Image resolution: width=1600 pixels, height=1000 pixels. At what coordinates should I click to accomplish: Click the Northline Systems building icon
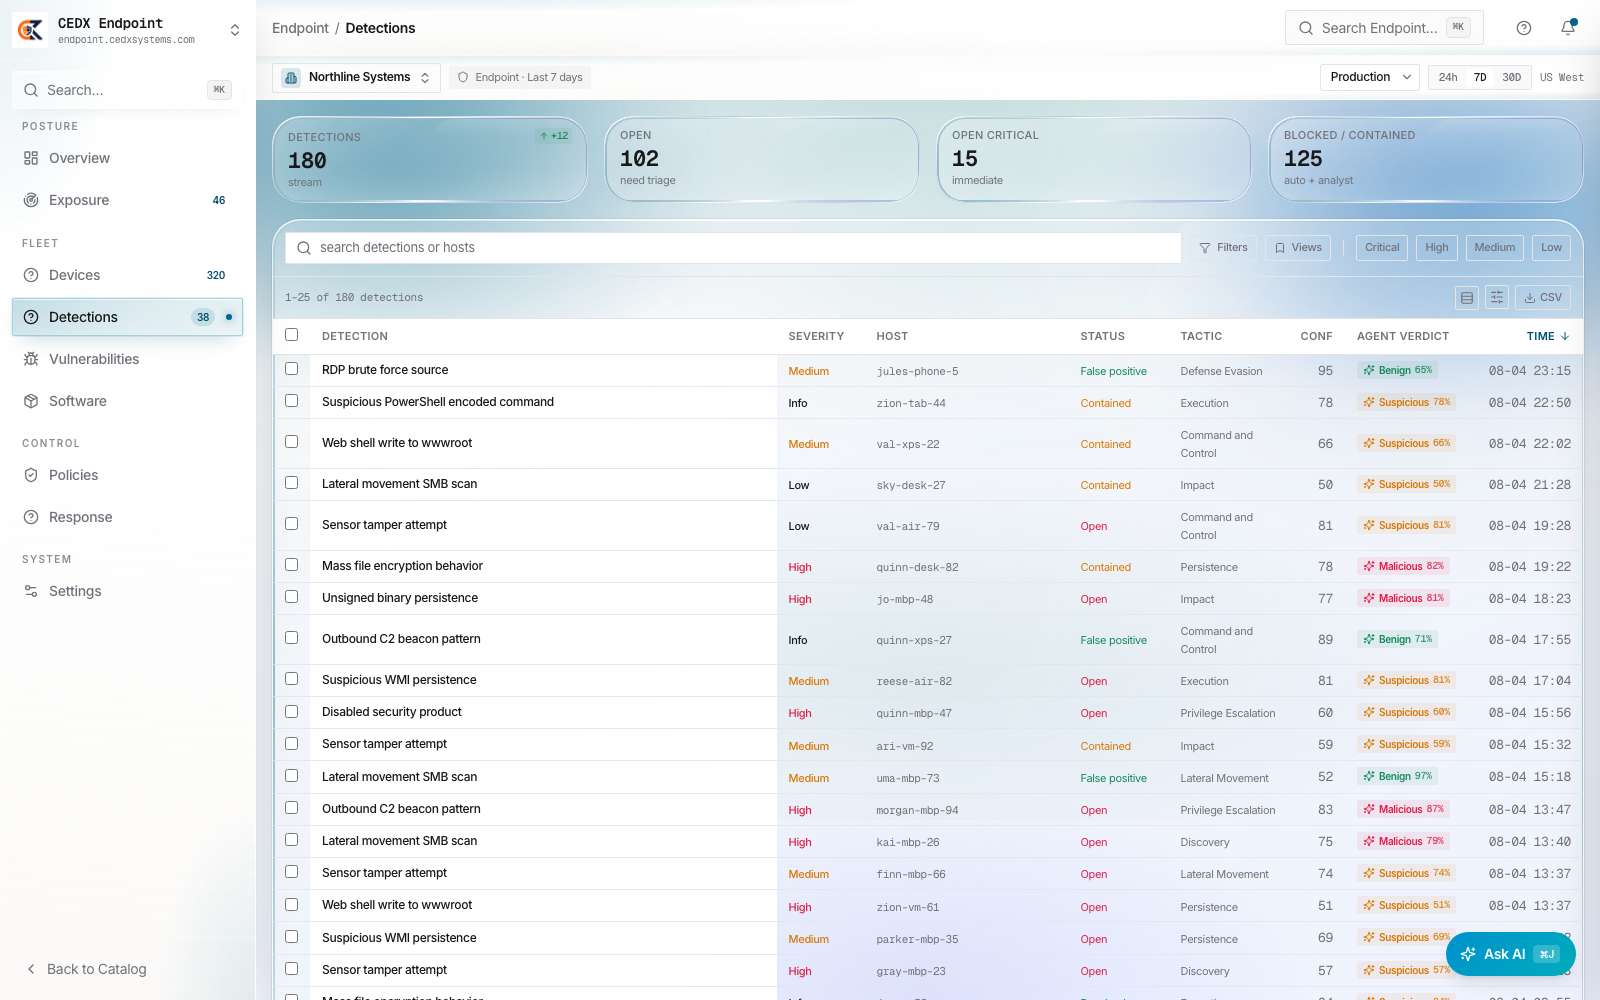point(291,78)
